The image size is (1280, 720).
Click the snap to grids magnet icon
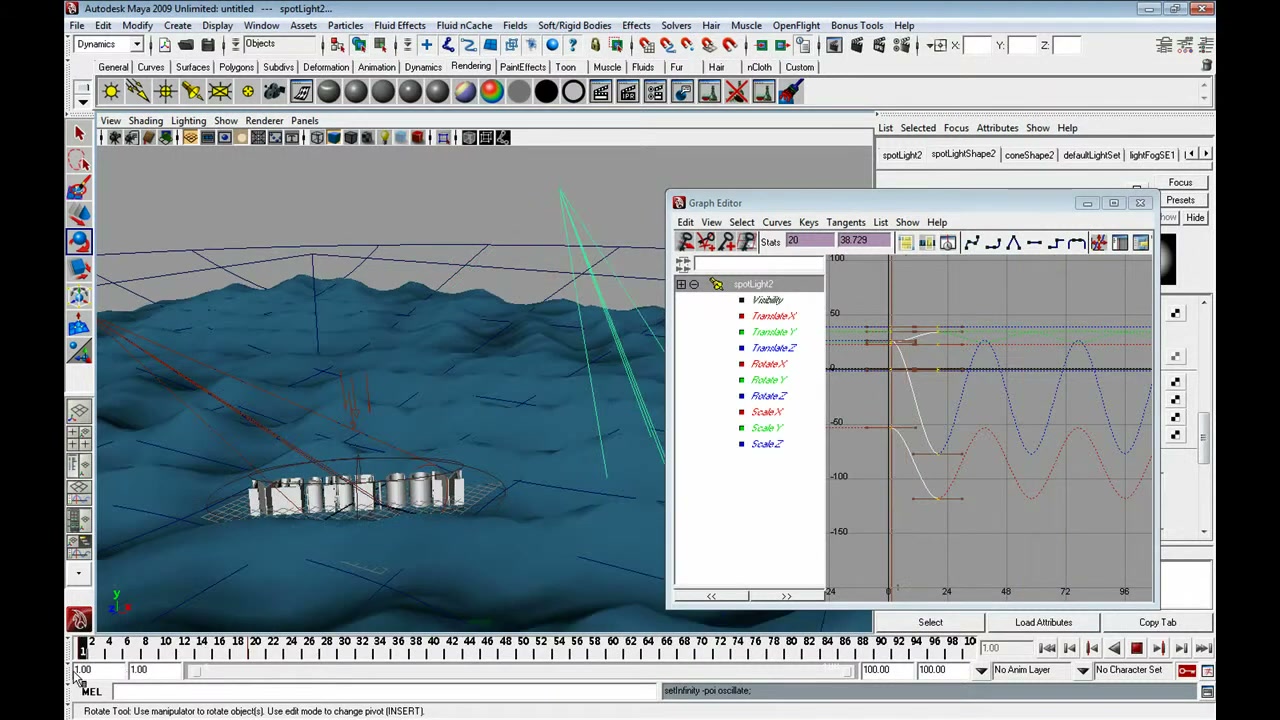point(647,45)
